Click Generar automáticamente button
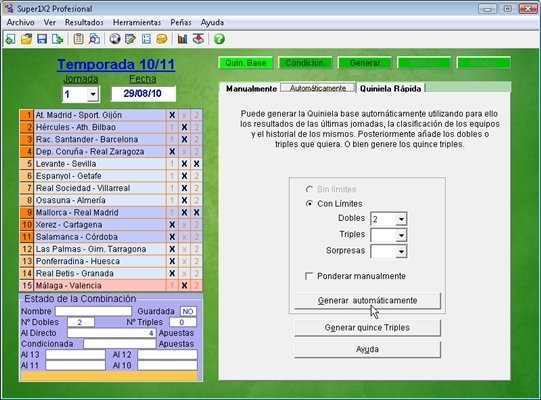 pyautogui.click(x=367, y=301)
